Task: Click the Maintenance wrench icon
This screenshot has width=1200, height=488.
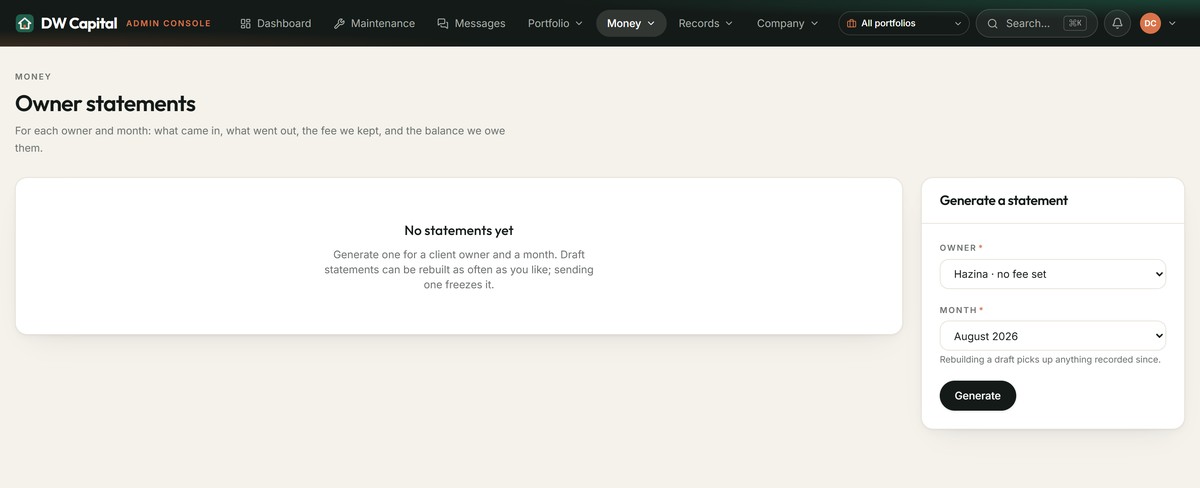Action: [339, 23]
